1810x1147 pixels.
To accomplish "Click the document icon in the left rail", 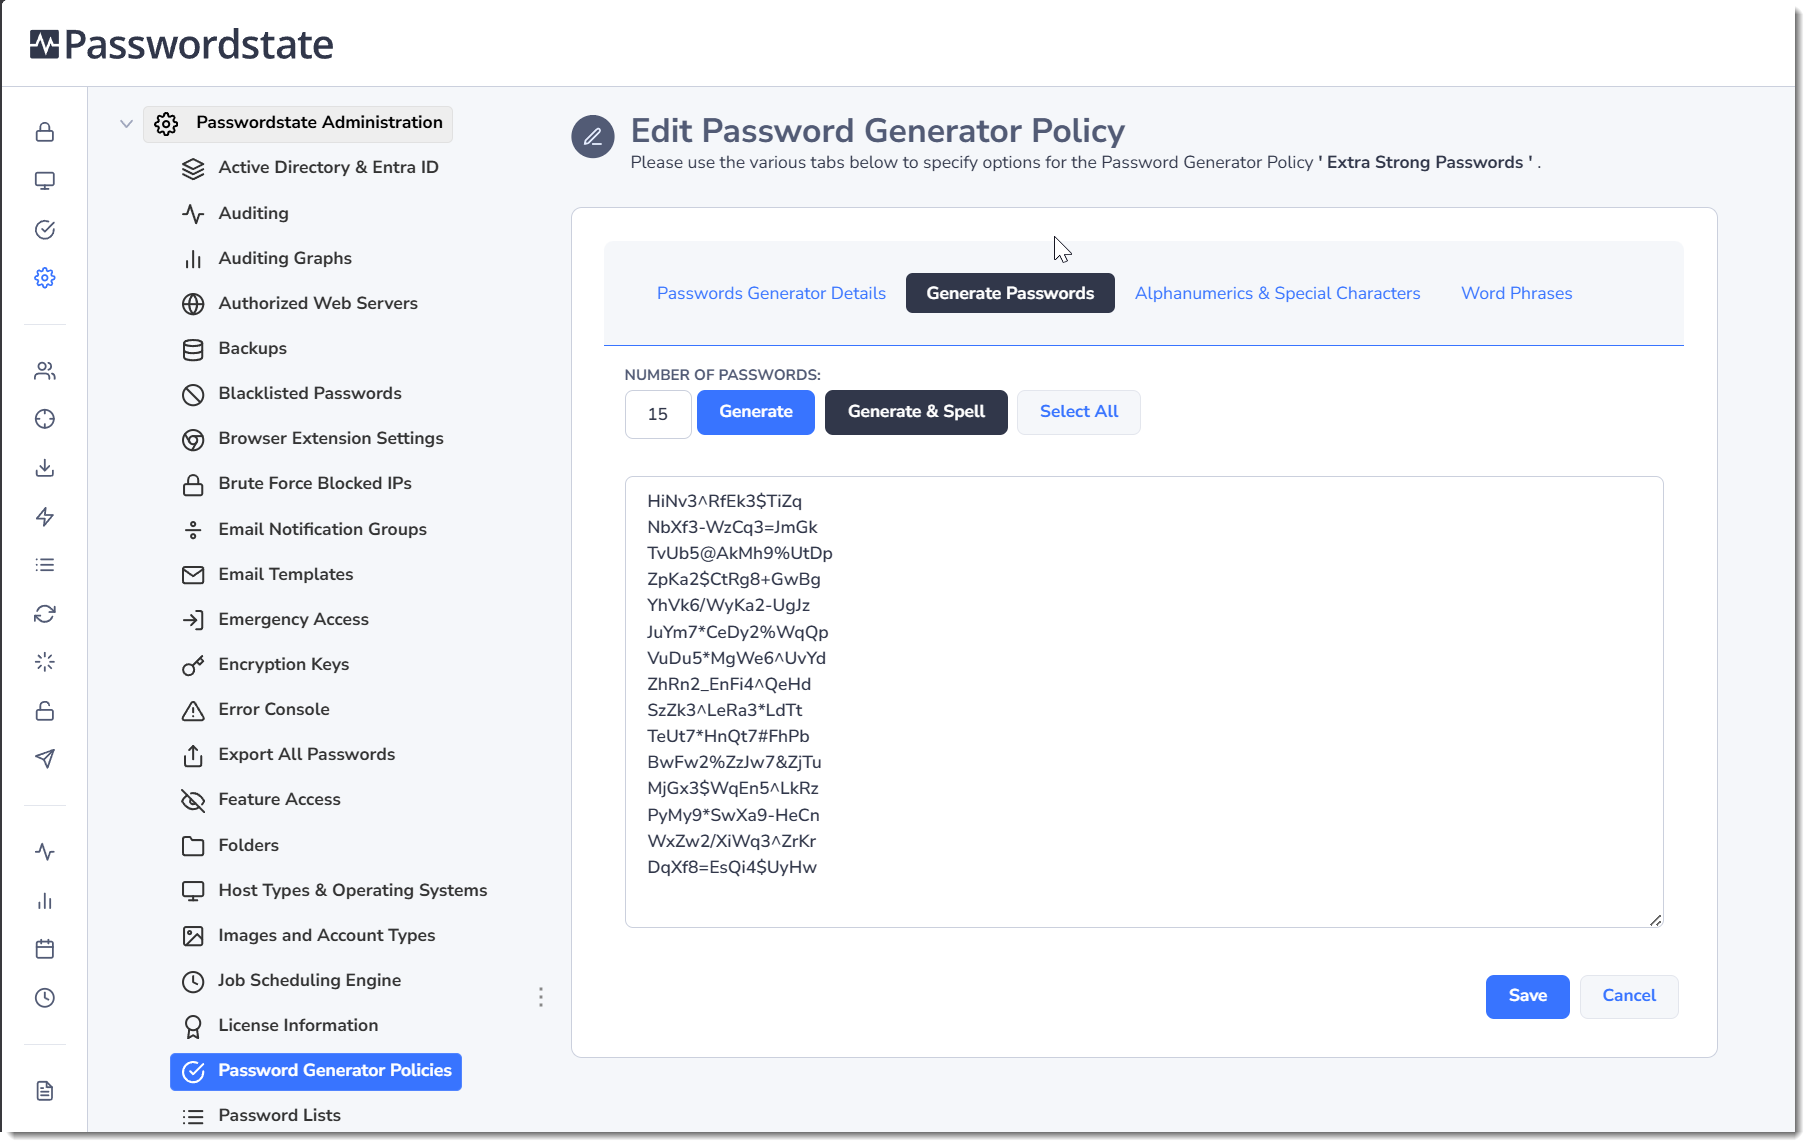I will click(x=45, y=1091).
